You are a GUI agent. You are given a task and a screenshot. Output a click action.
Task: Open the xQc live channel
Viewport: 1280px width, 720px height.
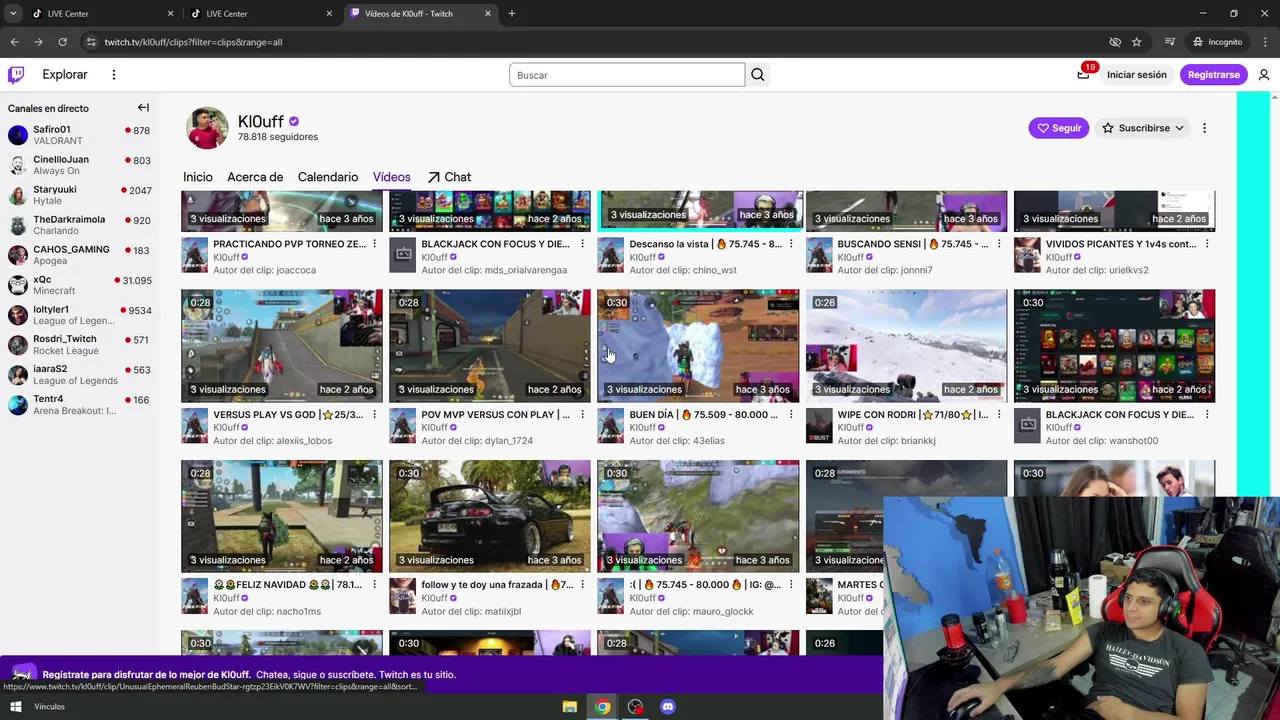80,285
